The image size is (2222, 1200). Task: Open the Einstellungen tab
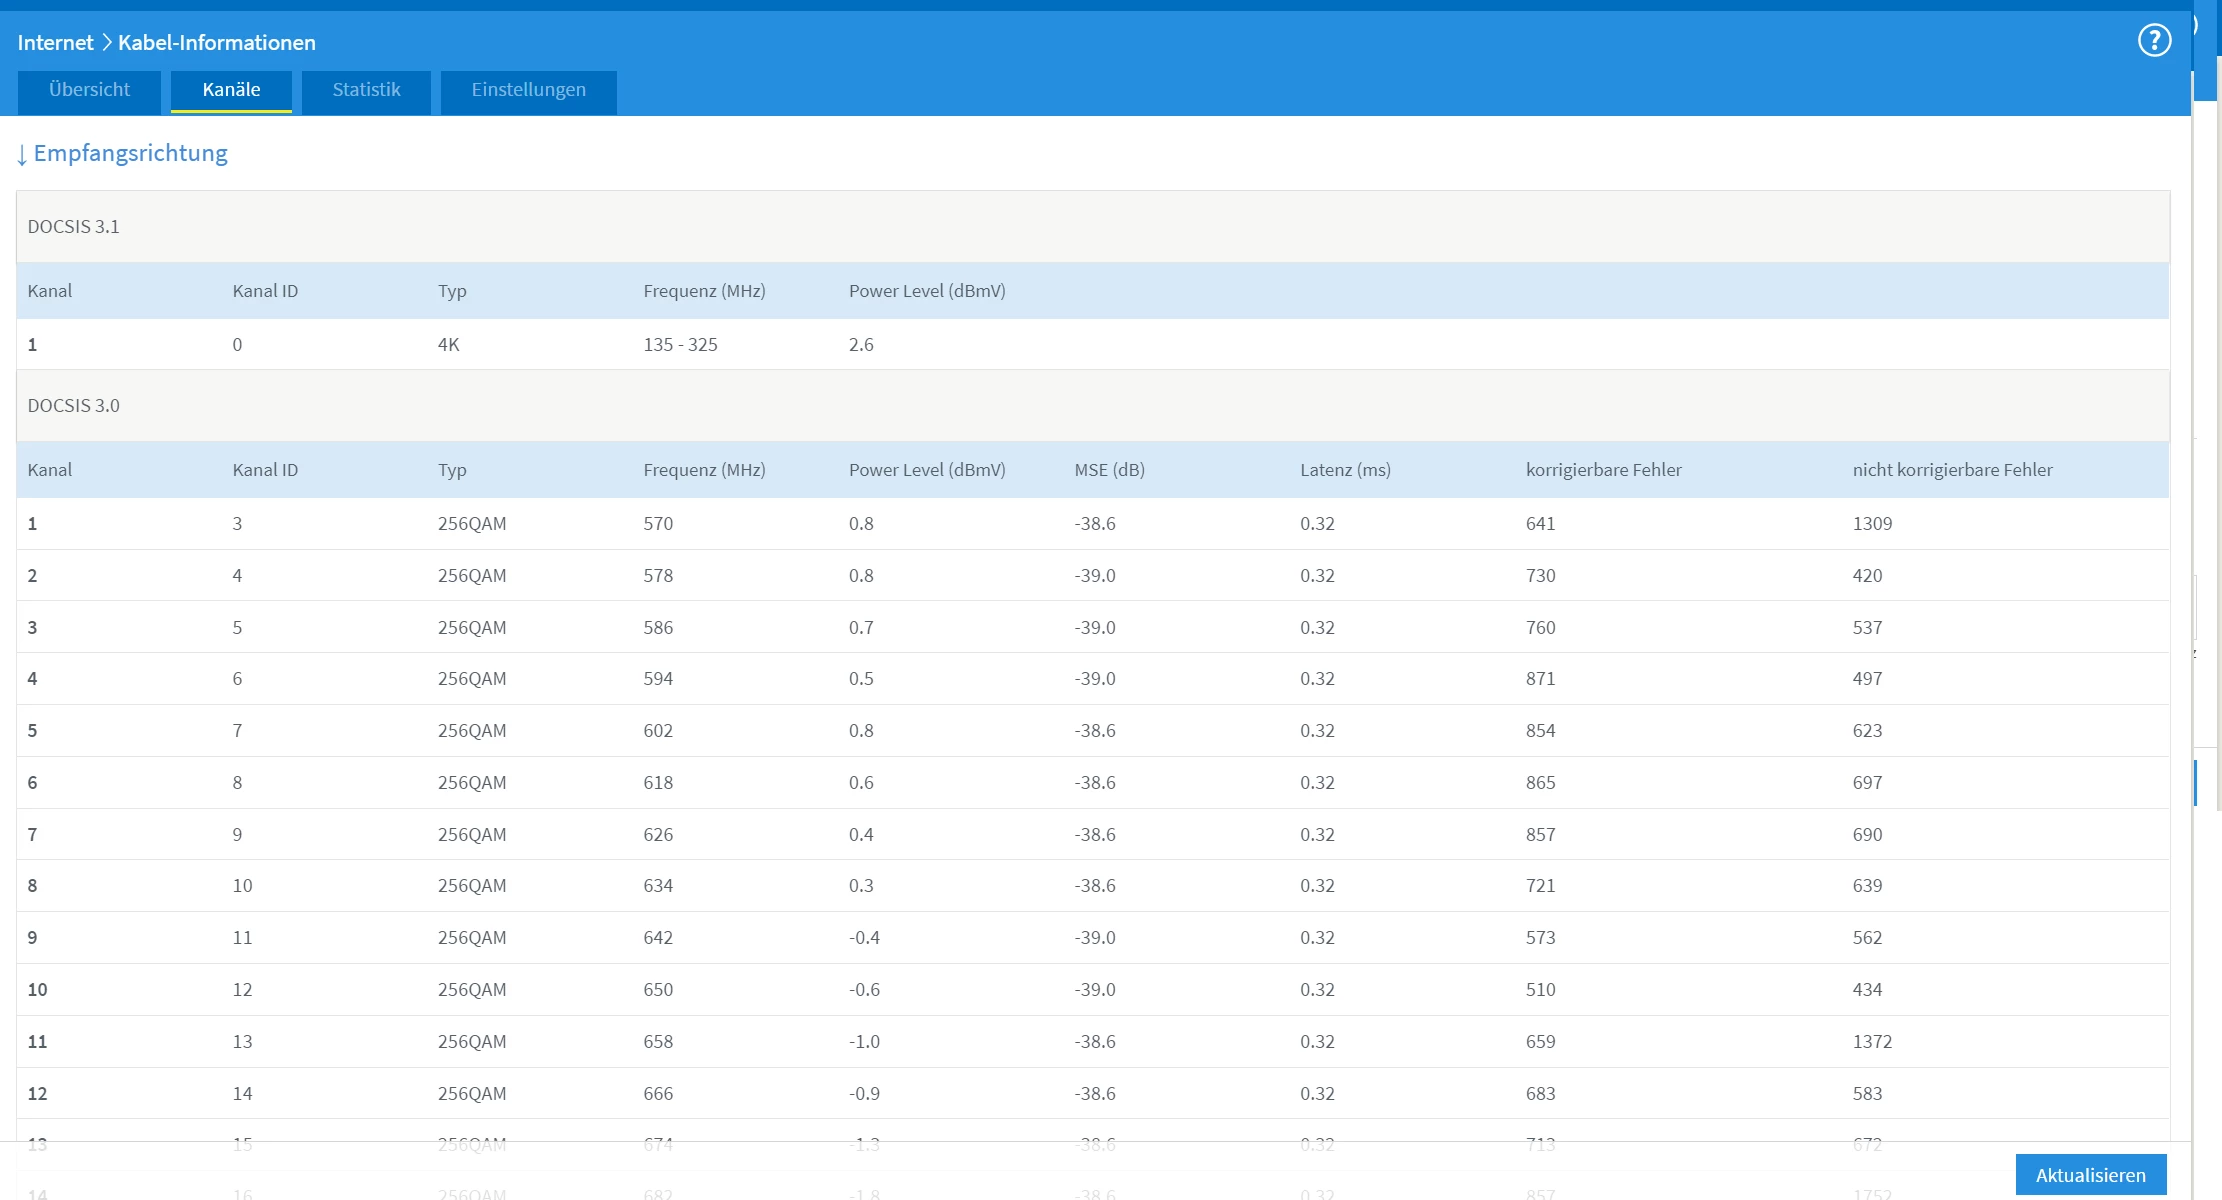528,90
